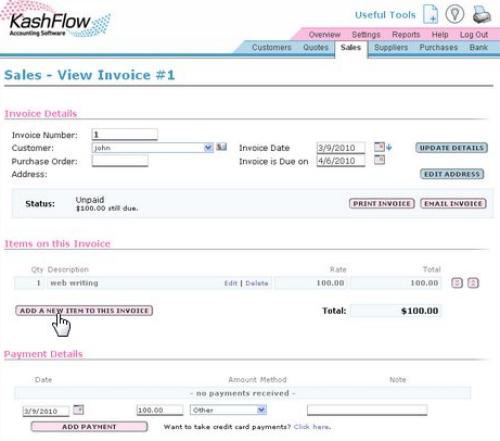The height and width of the screenshot is (441, 500).
Task: Click Add a New Item to This Invoice
Action: (84, 311)
